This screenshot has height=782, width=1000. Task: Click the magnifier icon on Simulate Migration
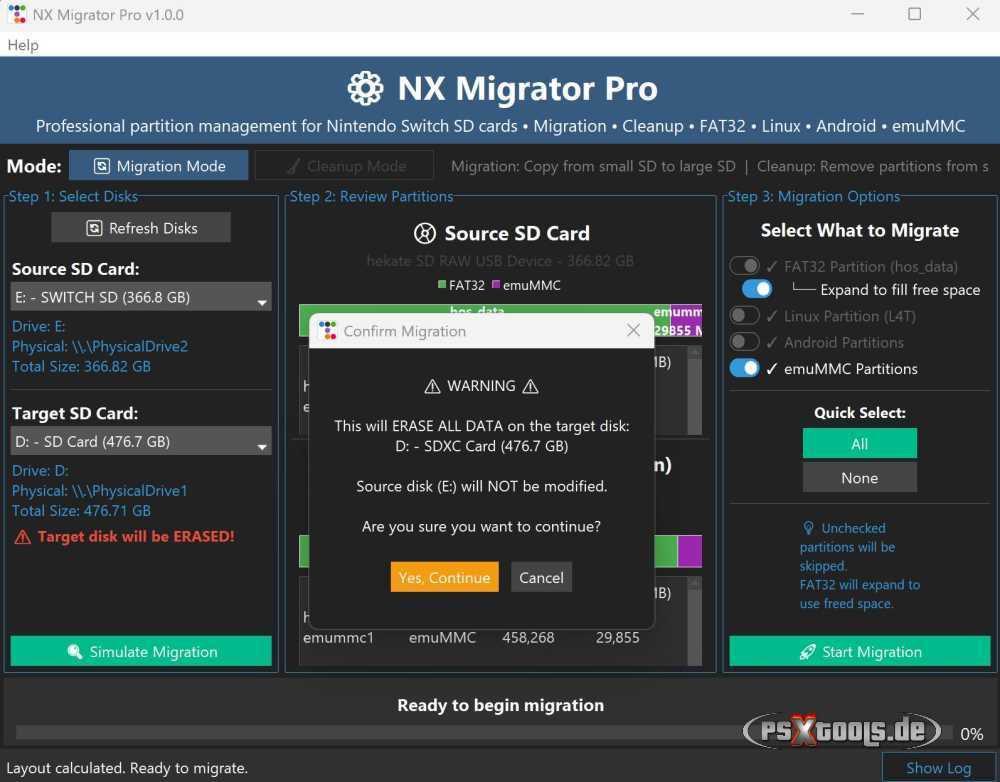[x=73, y=651]
